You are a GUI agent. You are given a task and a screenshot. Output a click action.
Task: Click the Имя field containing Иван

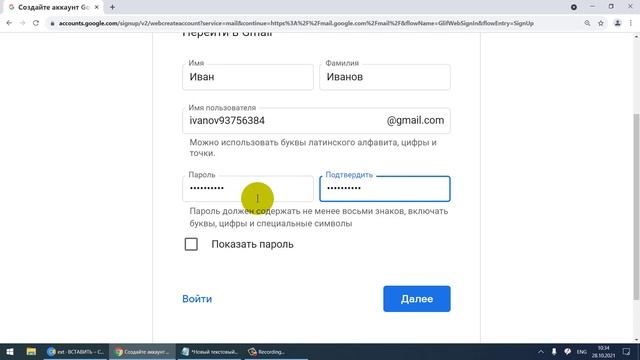[x=248, y=77]
